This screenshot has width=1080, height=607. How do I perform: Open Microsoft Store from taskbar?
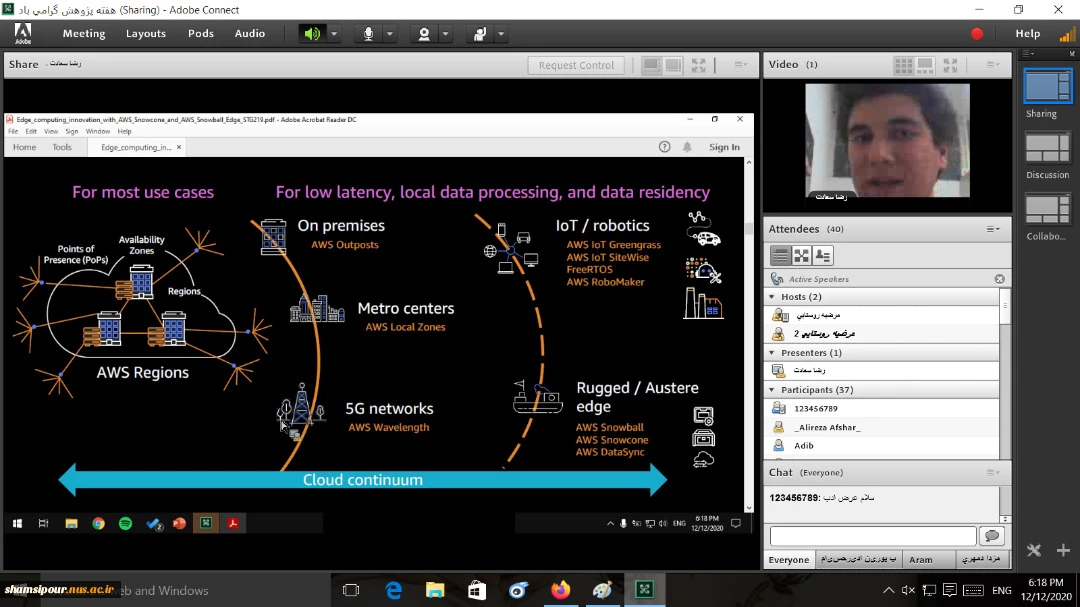click(477, 590)
